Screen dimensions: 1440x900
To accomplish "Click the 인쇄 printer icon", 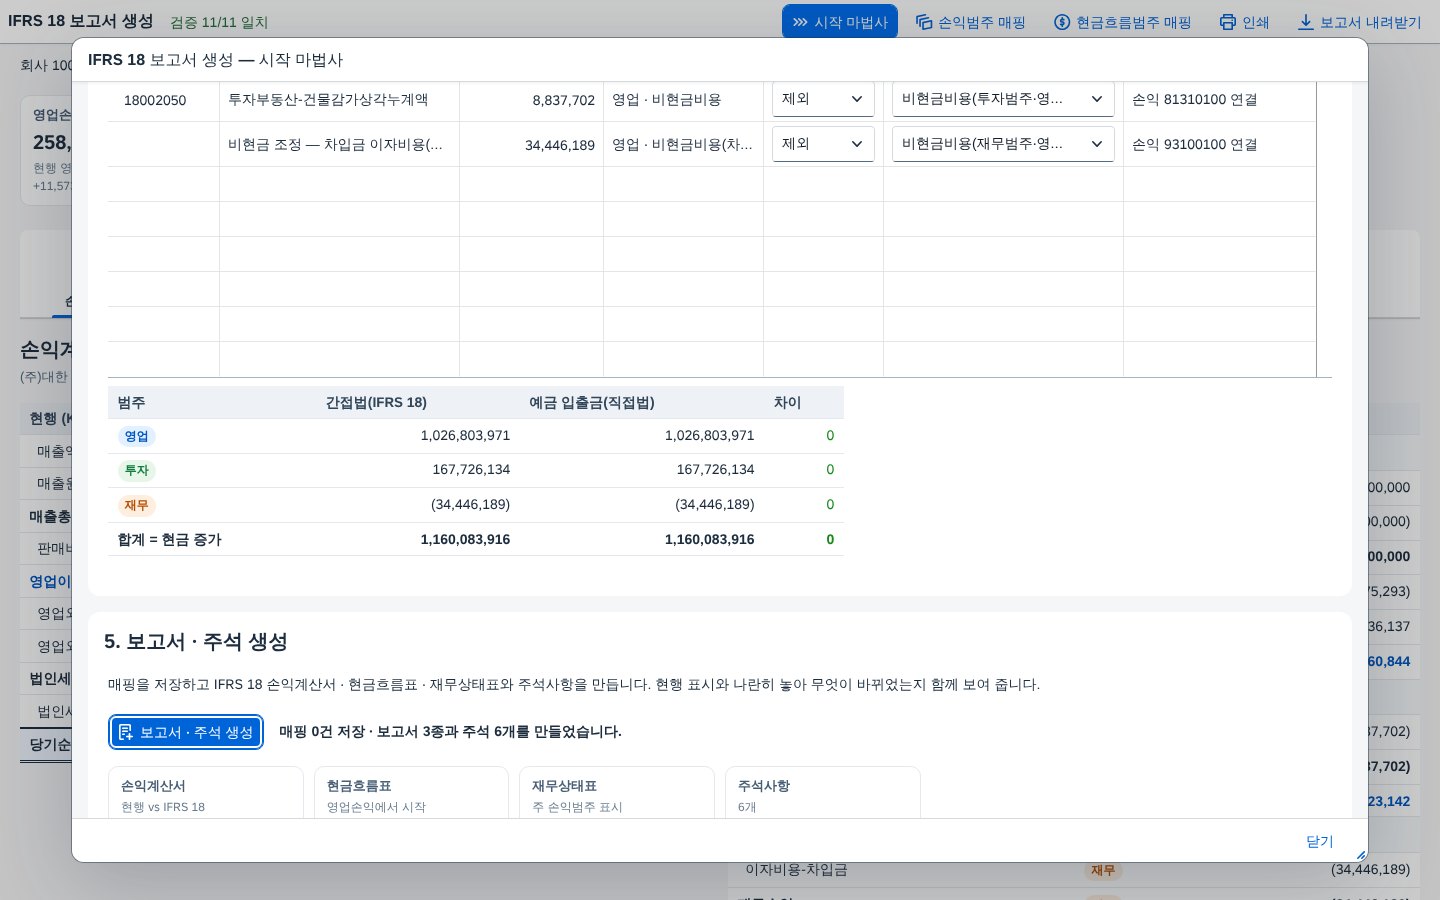I will (1228, 22).
